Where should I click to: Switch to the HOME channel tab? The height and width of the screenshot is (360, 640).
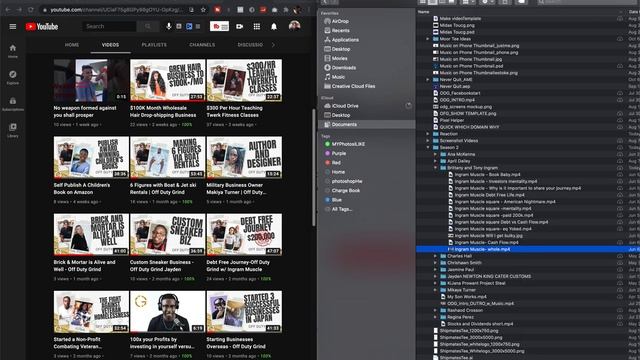click(72, 45)
